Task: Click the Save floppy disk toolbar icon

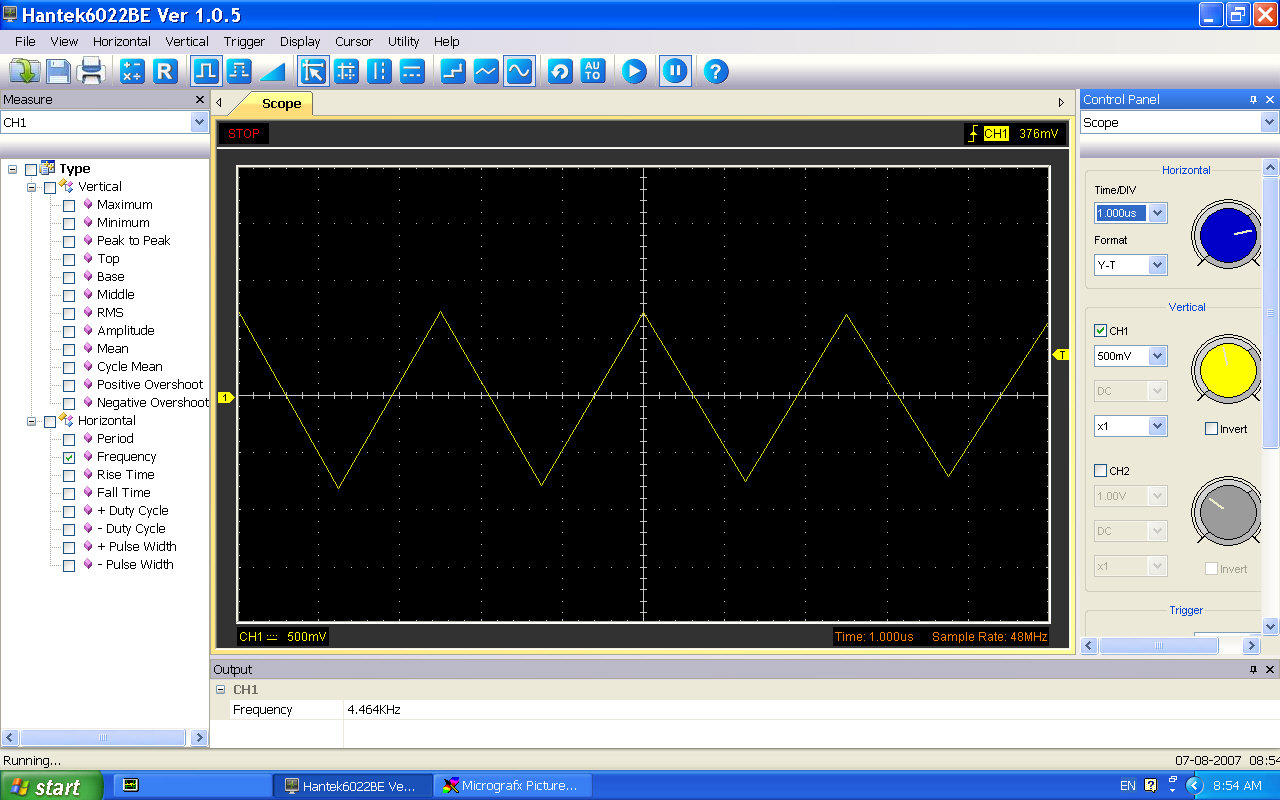Action: tap(58, 71)
